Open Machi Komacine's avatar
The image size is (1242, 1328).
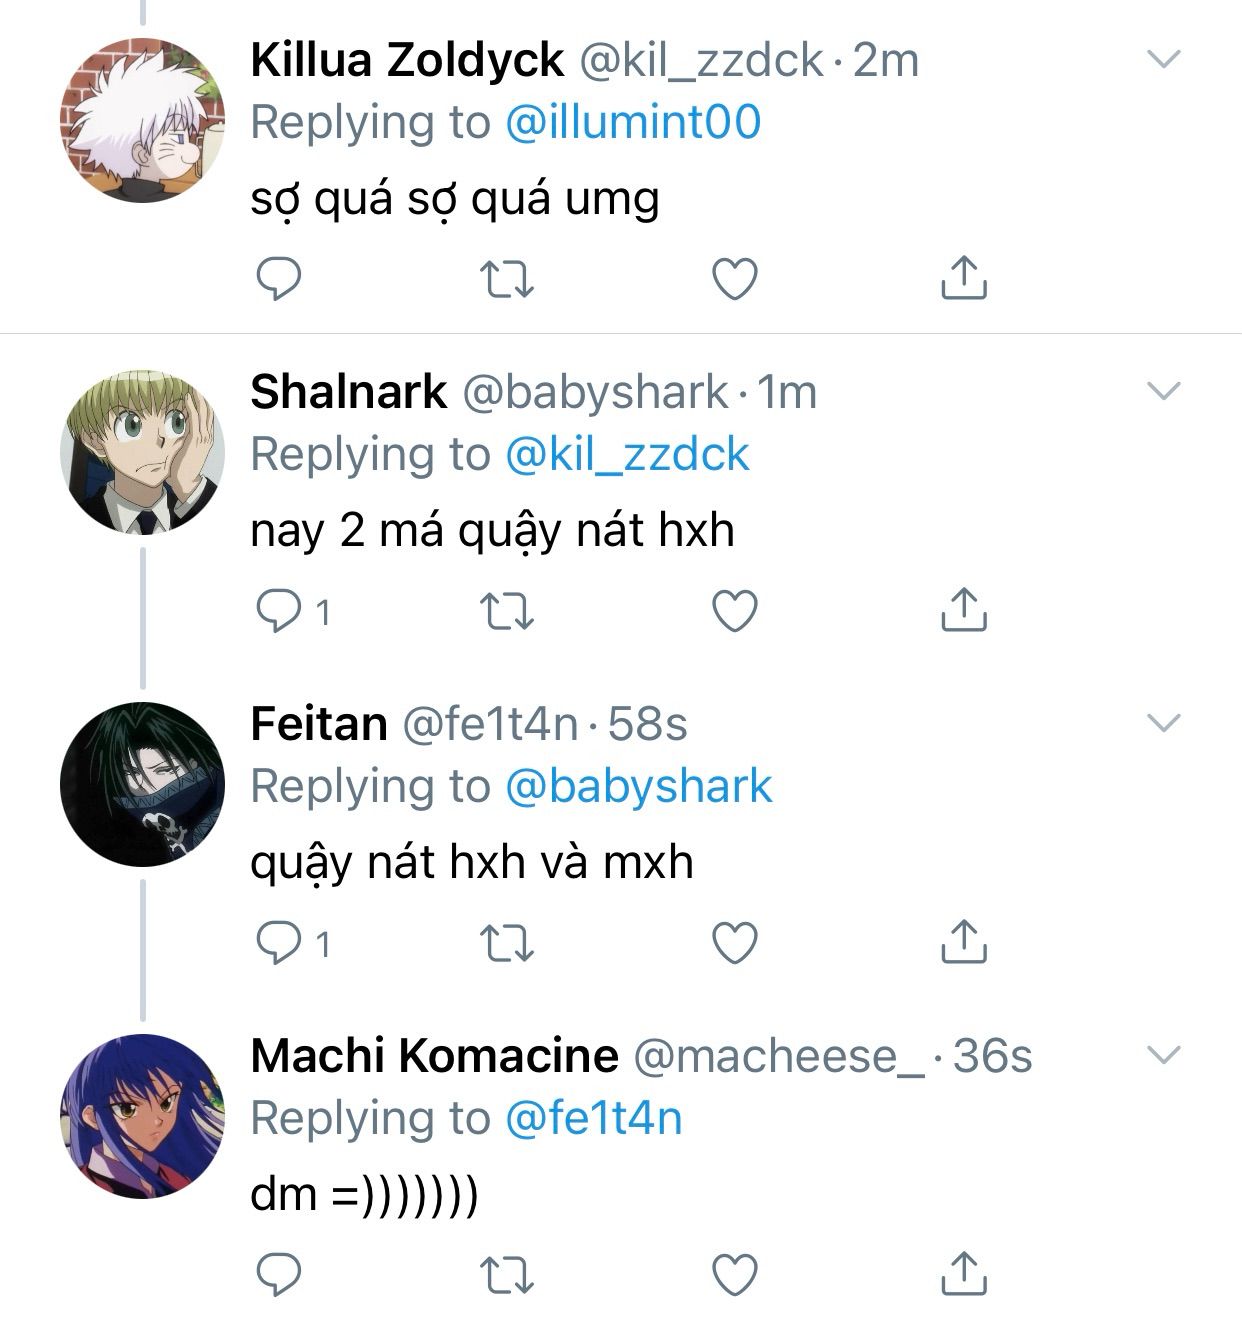click(141, 1115)
